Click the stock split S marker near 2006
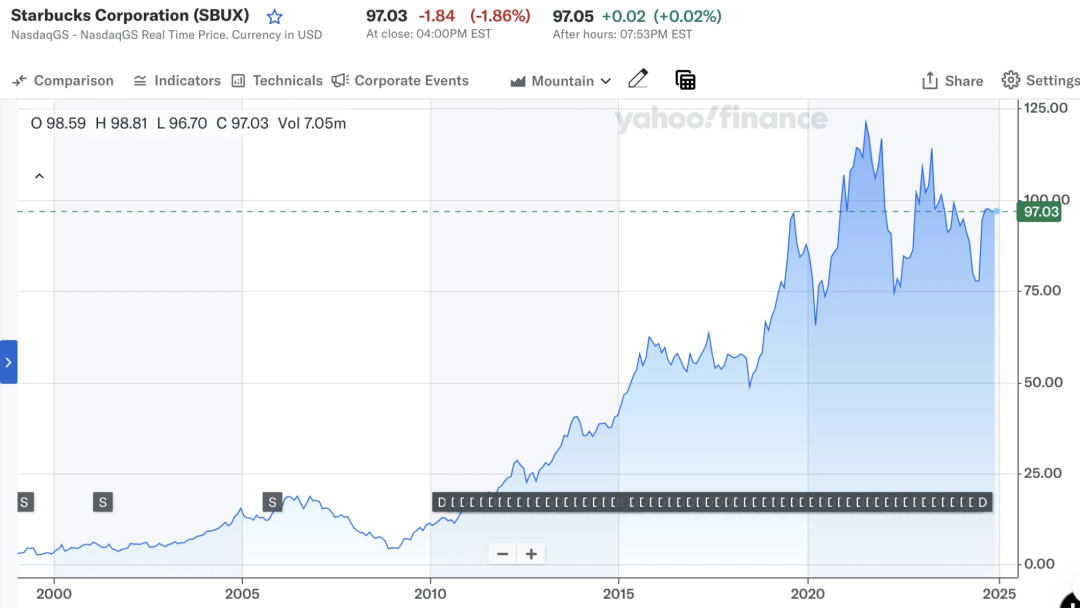Viewport: 1080px width, 608px height. coord(272,502)
